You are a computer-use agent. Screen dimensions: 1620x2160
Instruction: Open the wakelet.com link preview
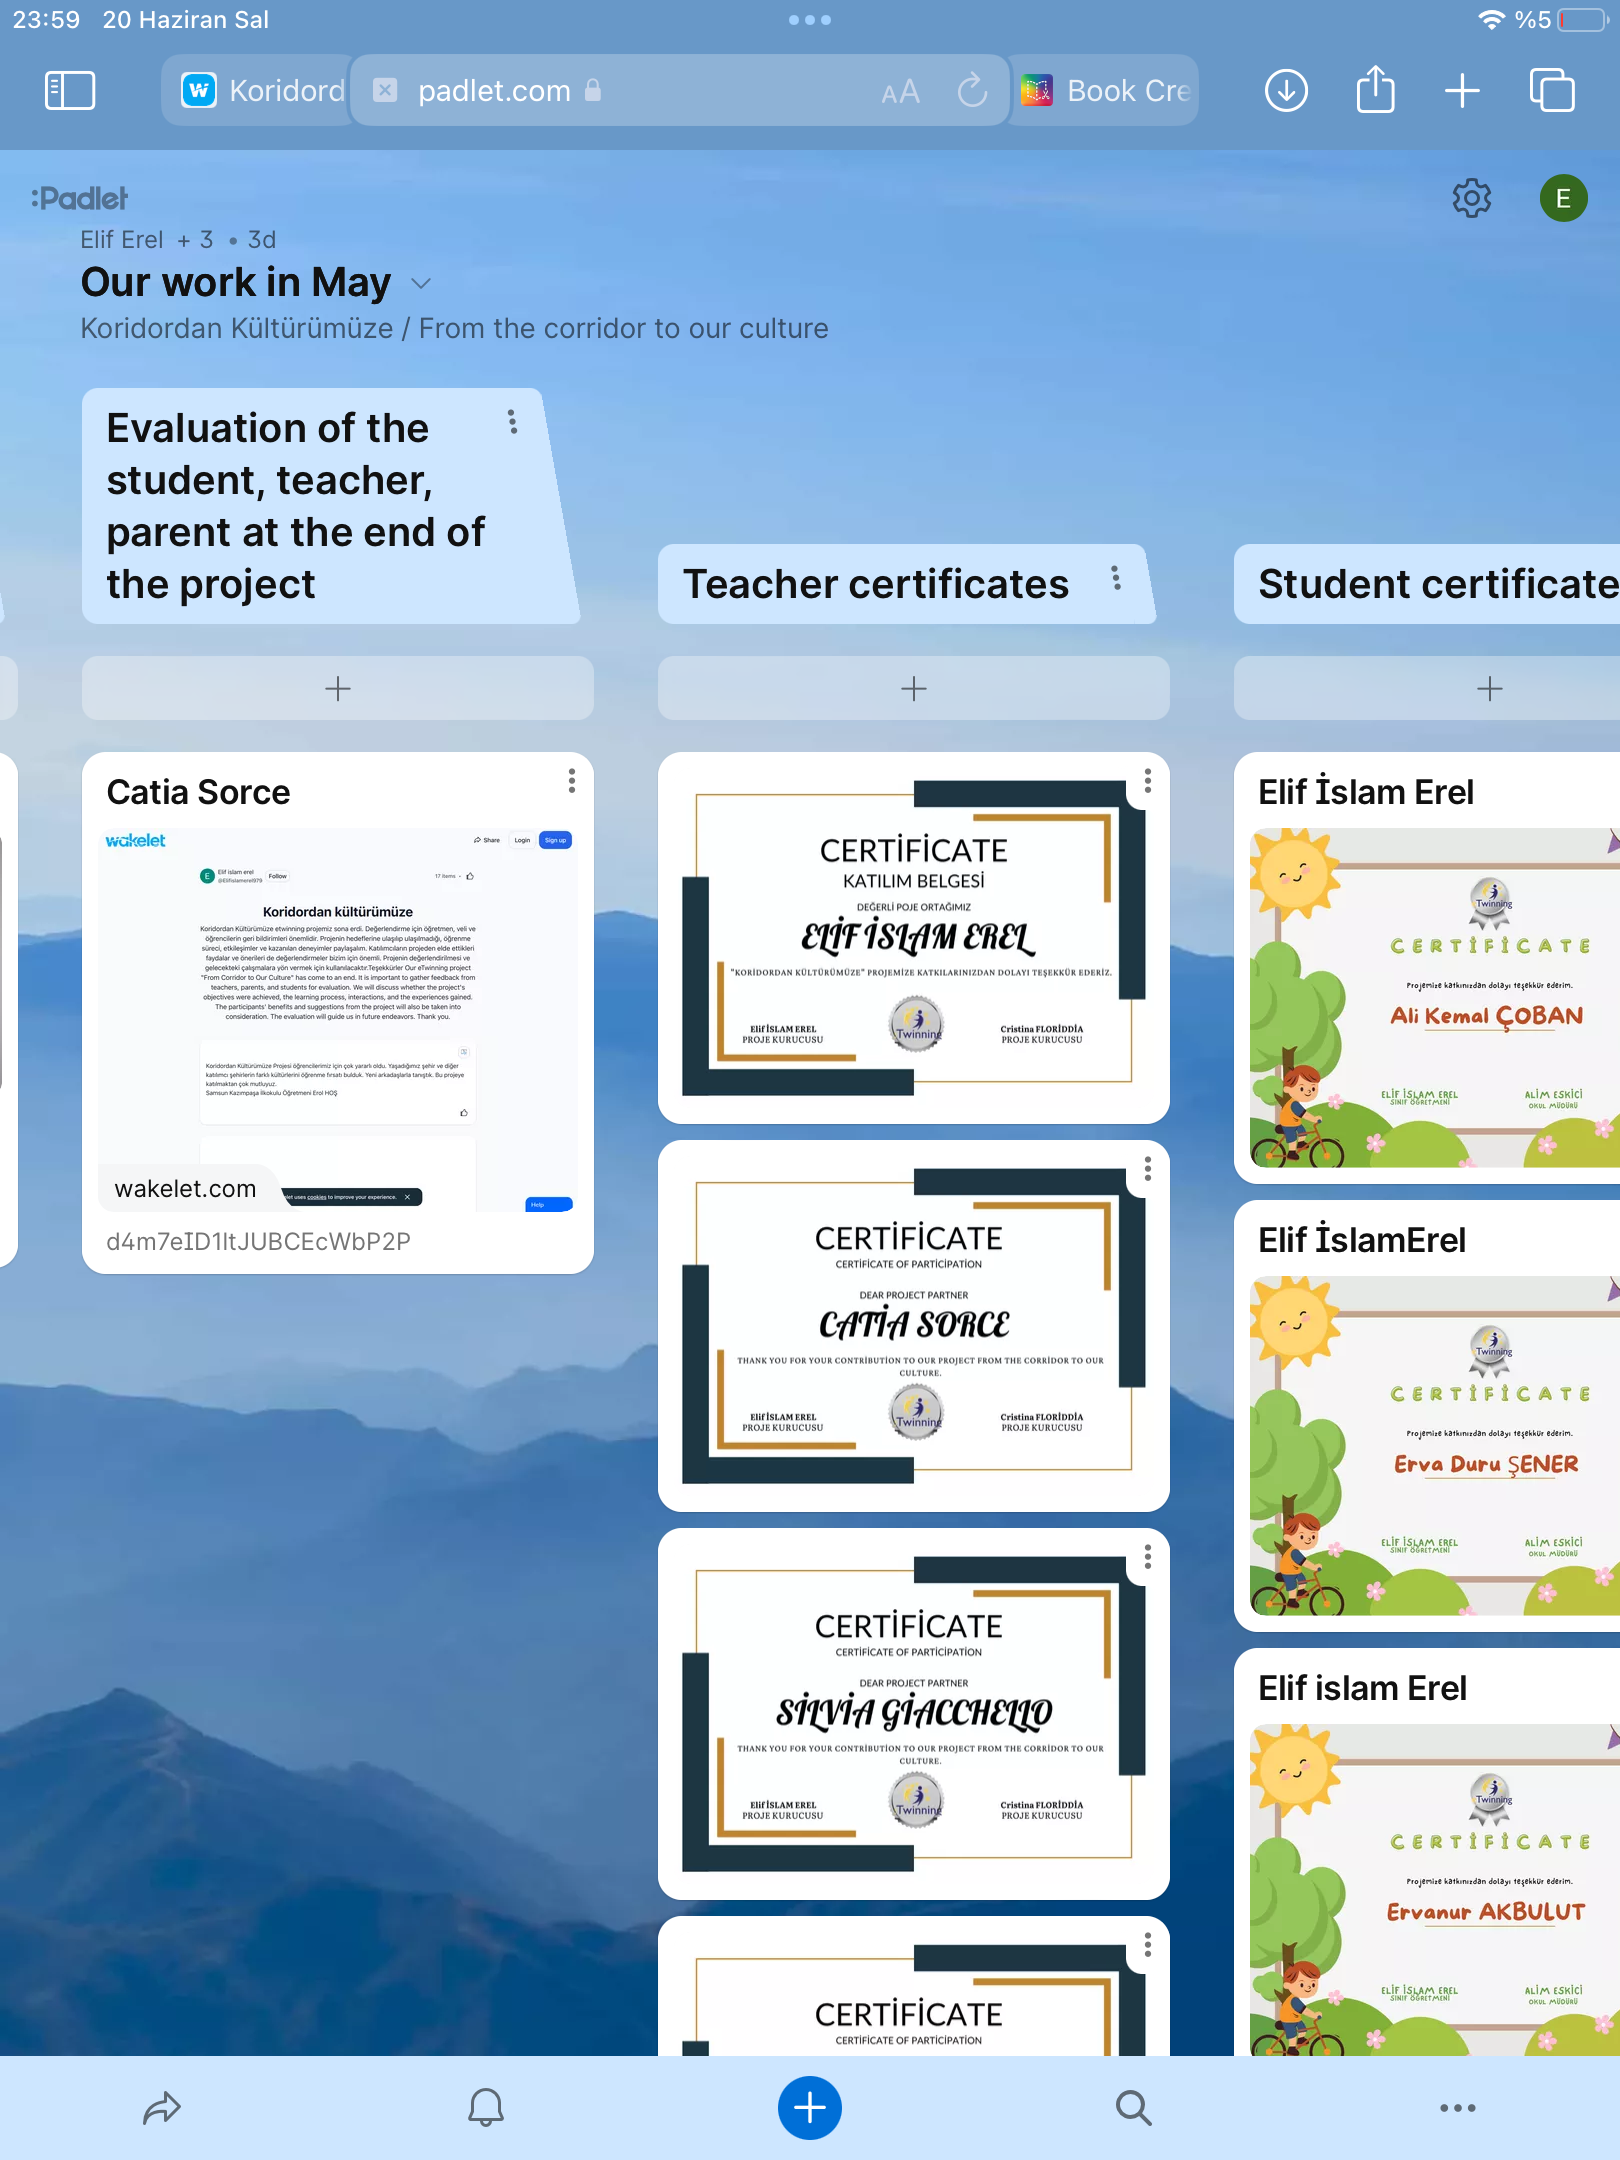coord(337,1020)
